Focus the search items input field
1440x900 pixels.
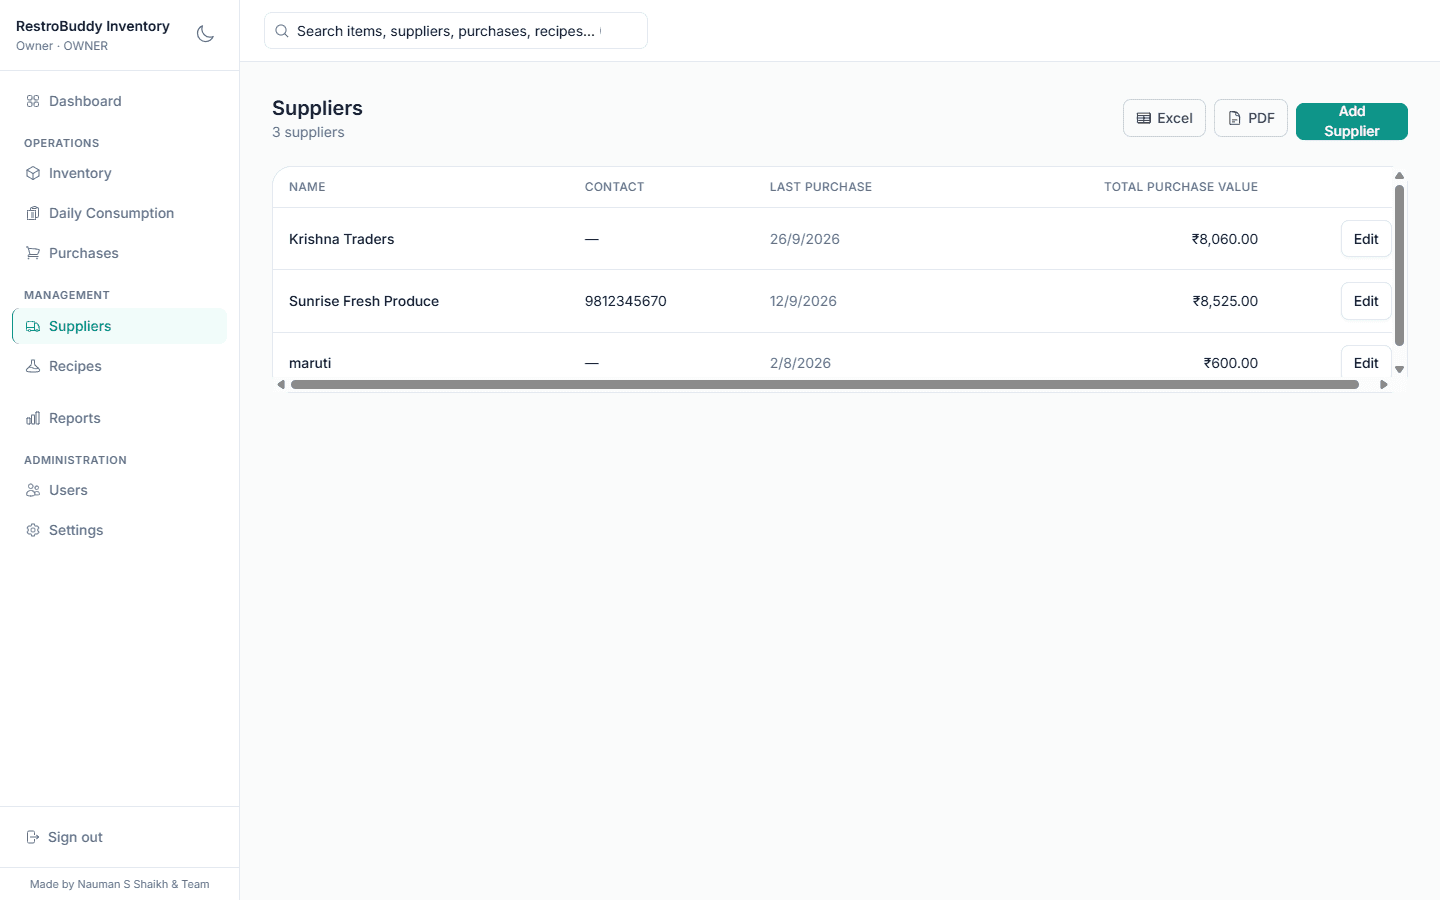coord(456,31)
